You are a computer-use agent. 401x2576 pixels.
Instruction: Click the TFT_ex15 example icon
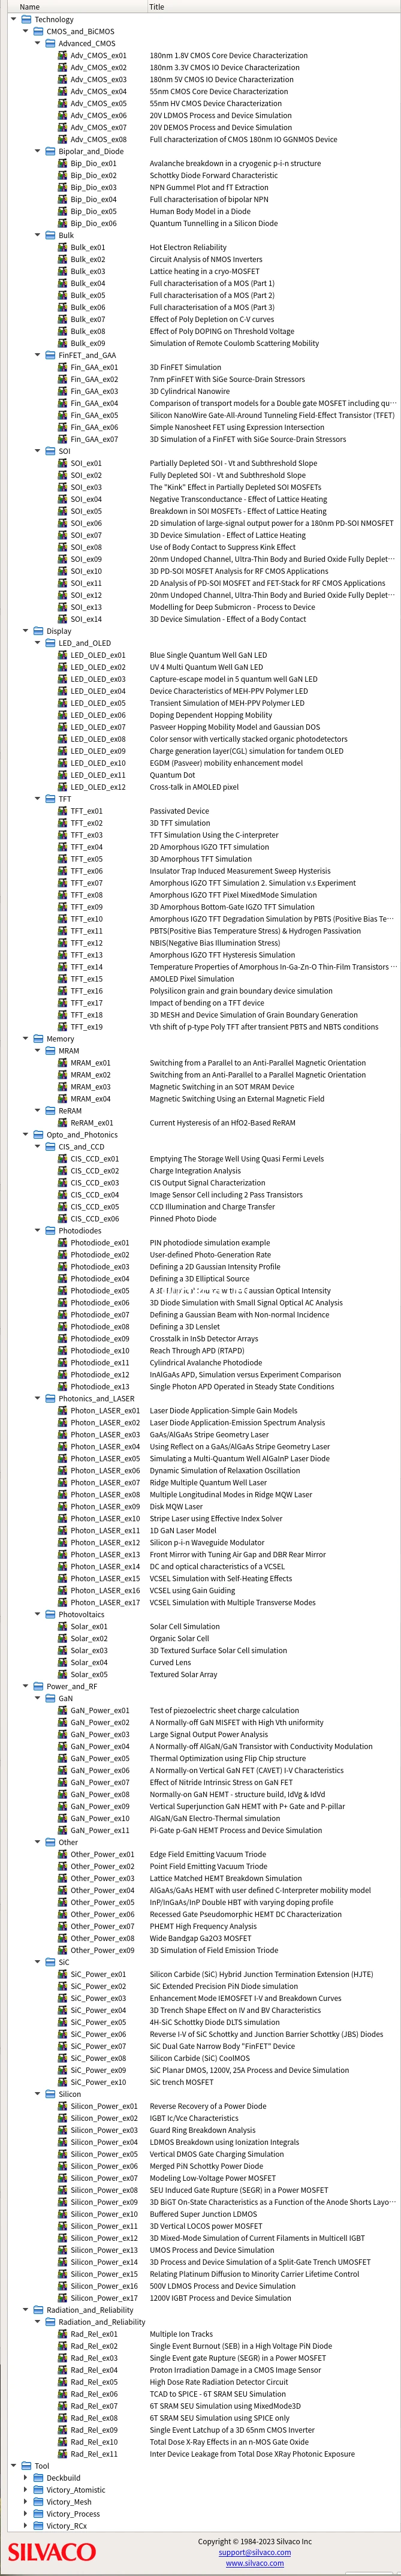tap(63, 980)
